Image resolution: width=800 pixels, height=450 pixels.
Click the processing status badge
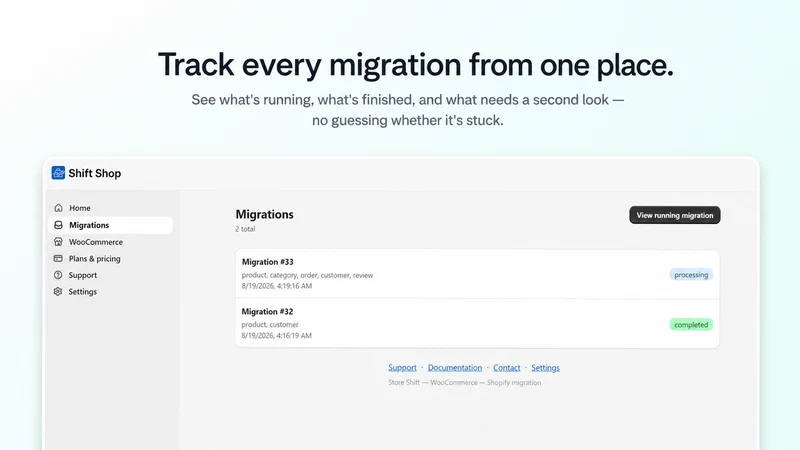click(x=691, y=275)
